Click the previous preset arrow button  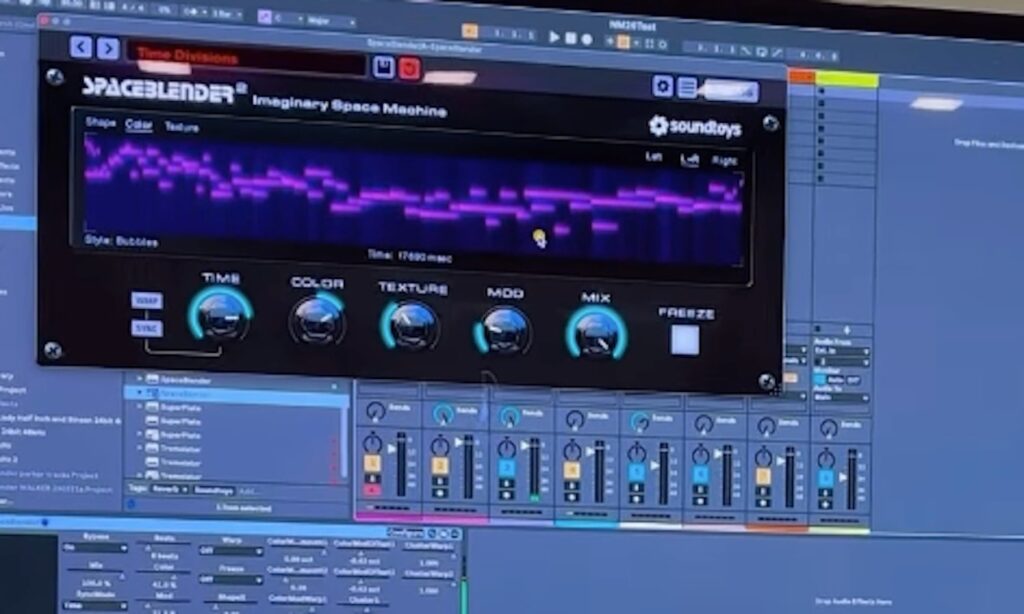coord(81,48)
